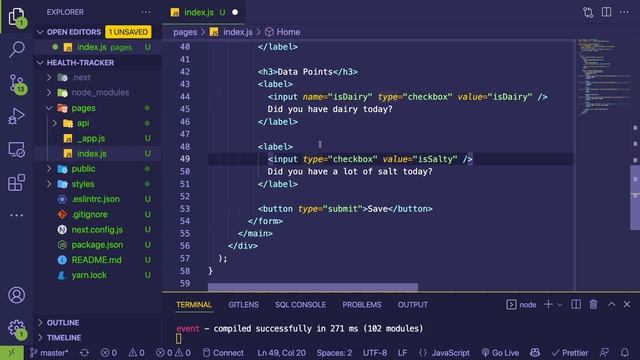Switch to the Terminal tab
The image size is (640, 360).
click(x=194, y=304)
